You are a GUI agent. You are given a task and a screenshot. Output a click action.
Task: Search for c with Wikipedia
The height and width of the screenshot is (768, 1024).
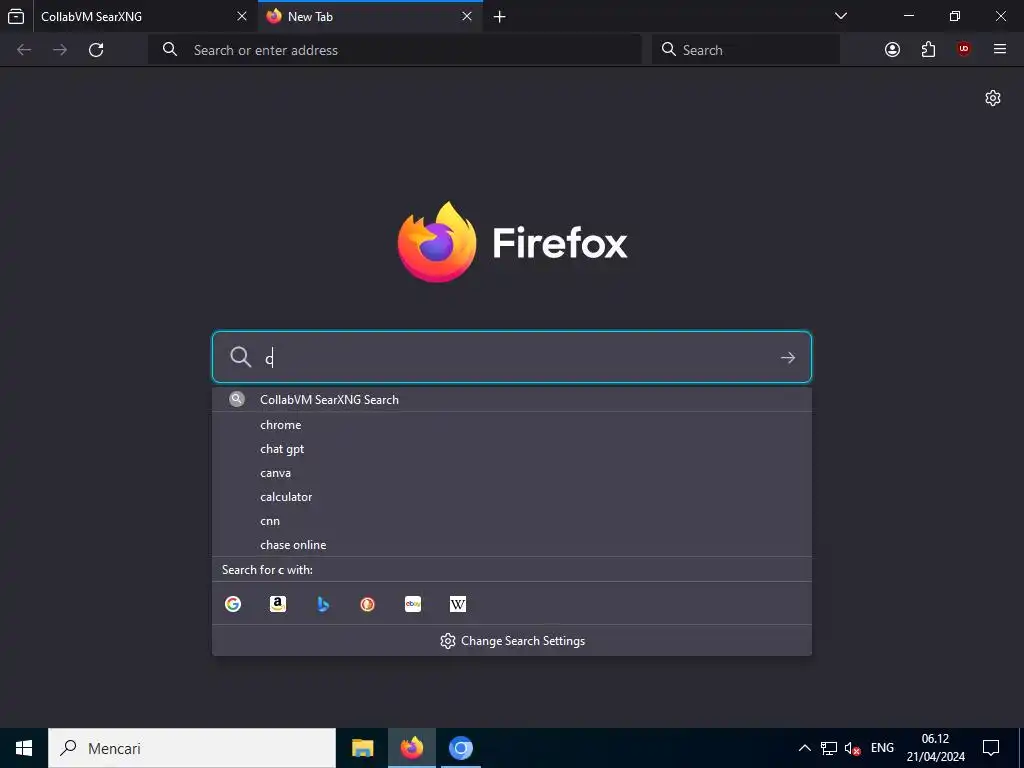click(458, 604)
